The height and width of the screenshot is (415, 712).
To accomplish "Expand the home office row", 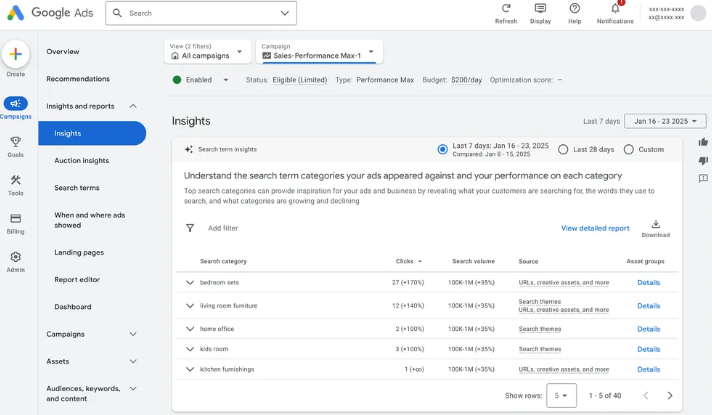I will coord(190,329).
